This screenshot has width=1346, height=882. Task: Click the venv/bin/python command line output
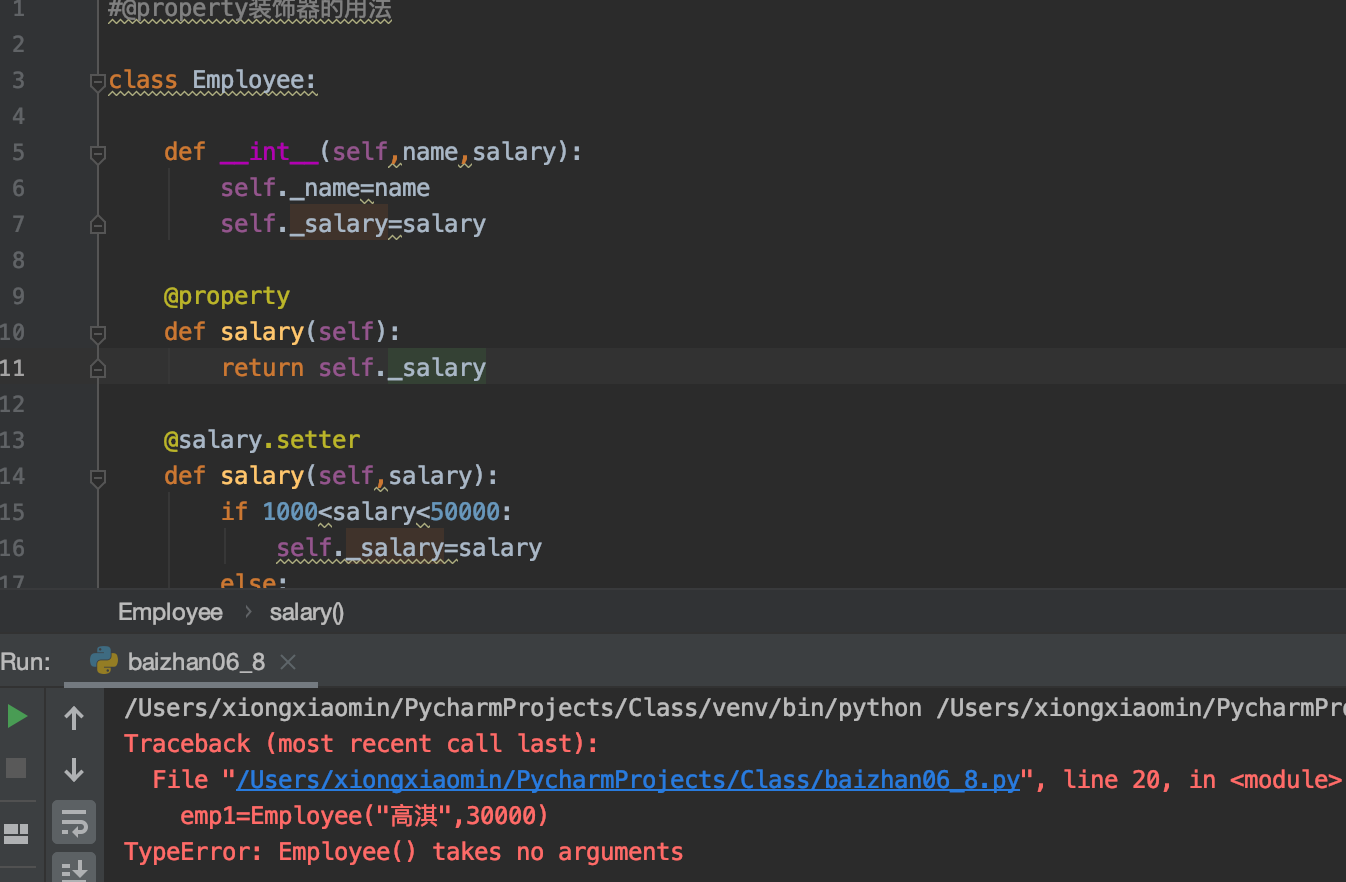pos(734,708)
